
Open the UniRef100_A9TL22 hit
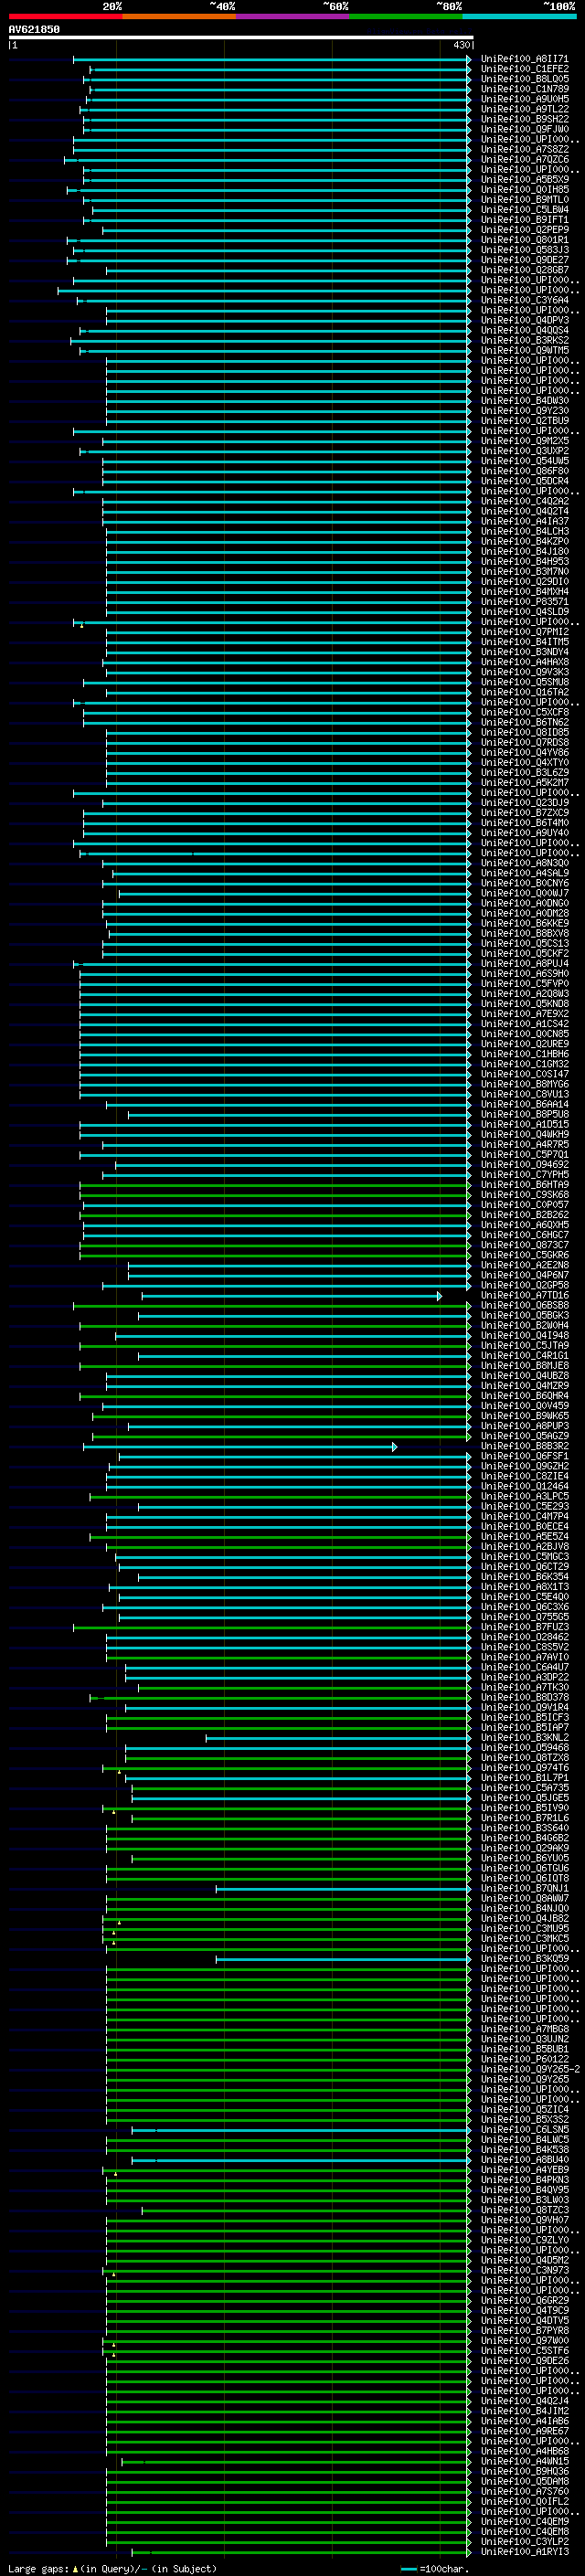[x=524, y=109]
